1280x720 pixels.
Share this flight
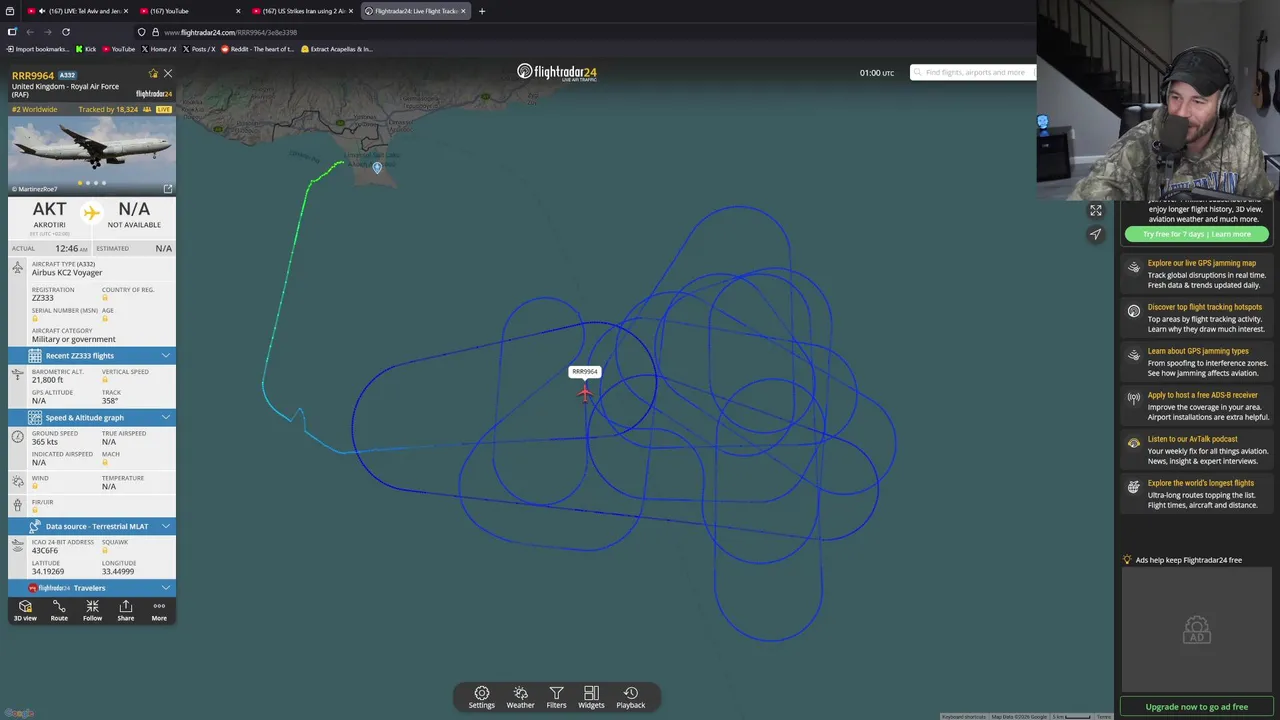pyautogui.click(x=125, y=611)
